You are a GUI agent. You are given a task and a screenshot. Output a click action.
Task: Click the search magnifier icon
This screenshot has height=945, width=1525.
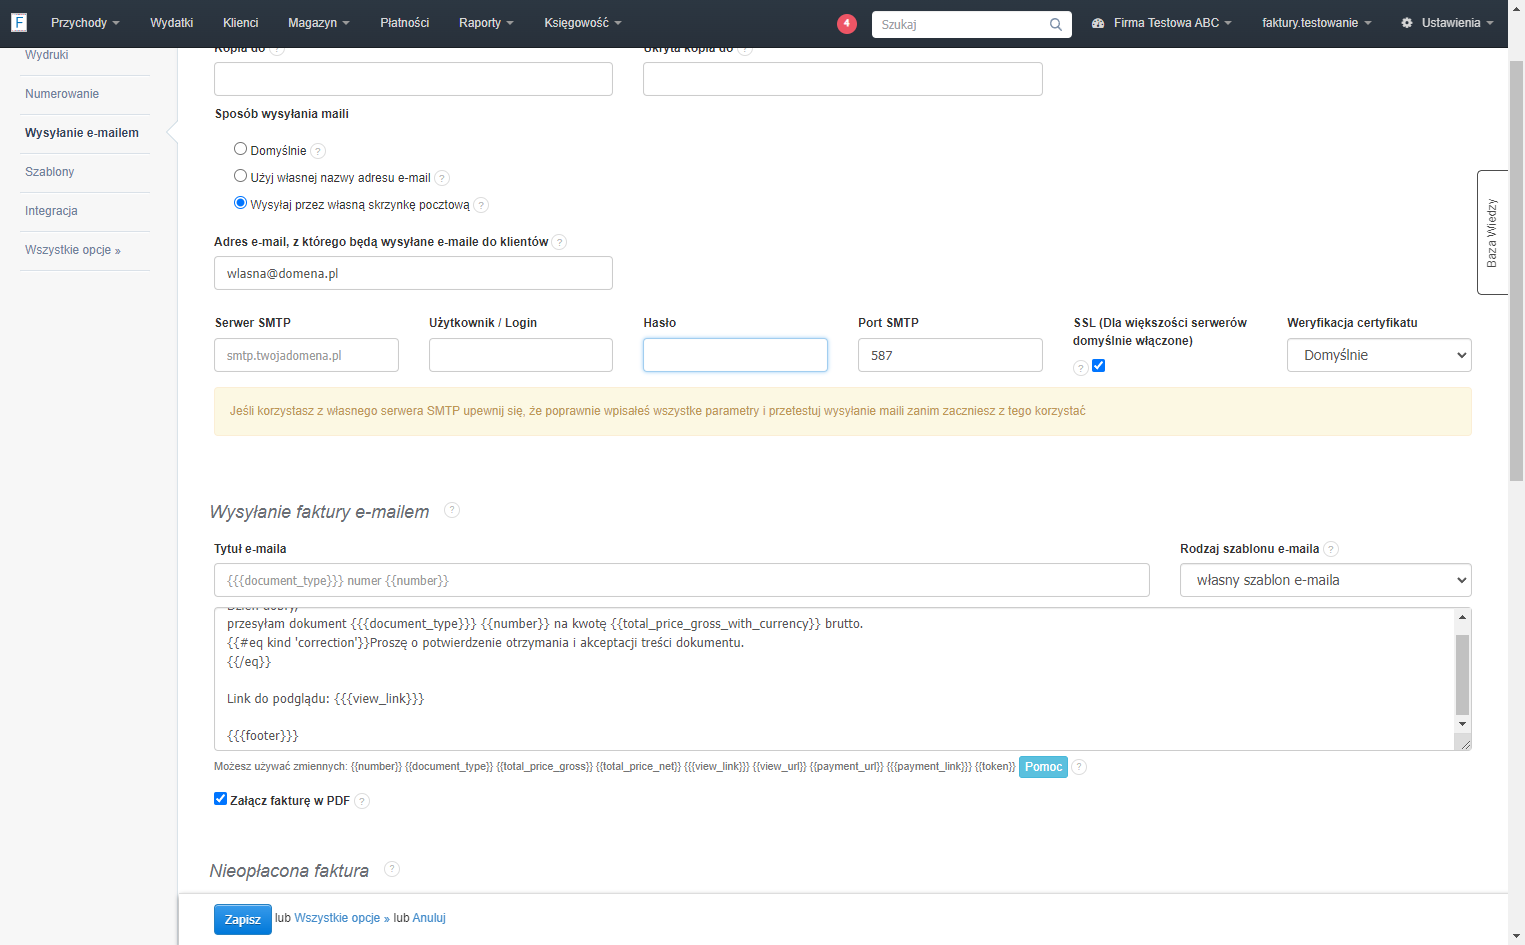click(1056, 24)
